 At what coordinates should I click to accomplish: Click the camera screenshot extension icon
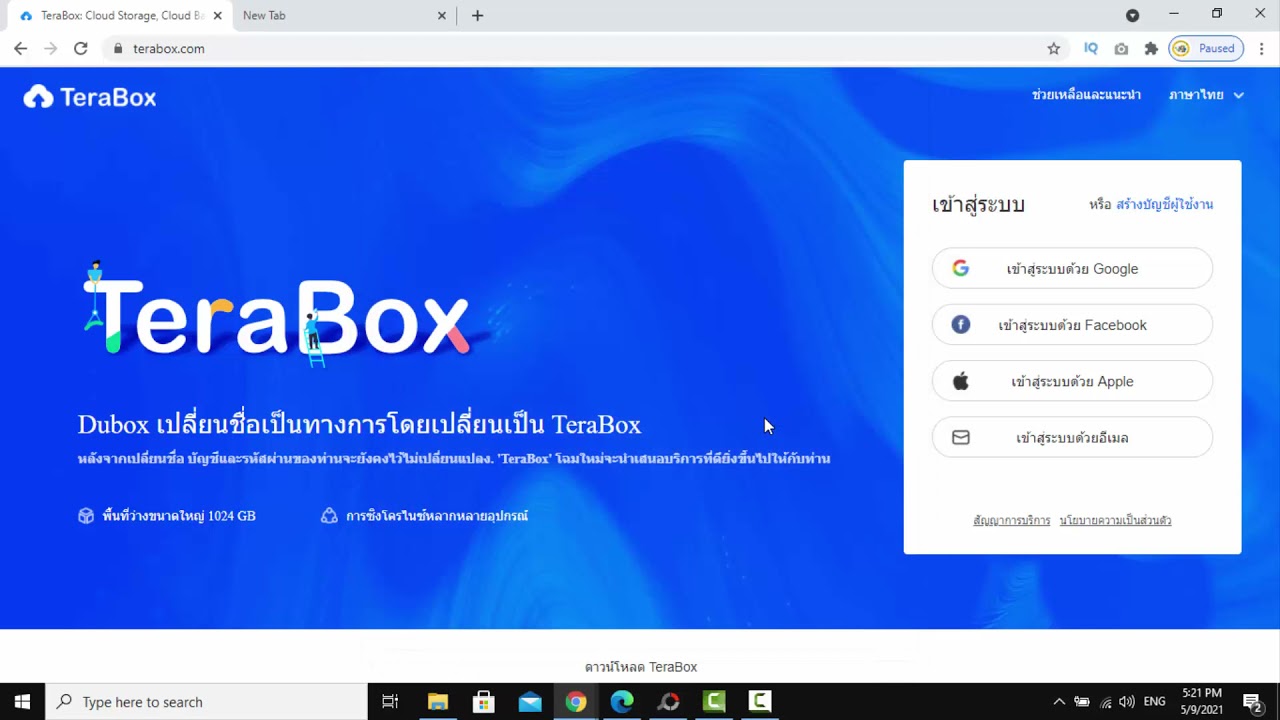tap(1121, 48)
